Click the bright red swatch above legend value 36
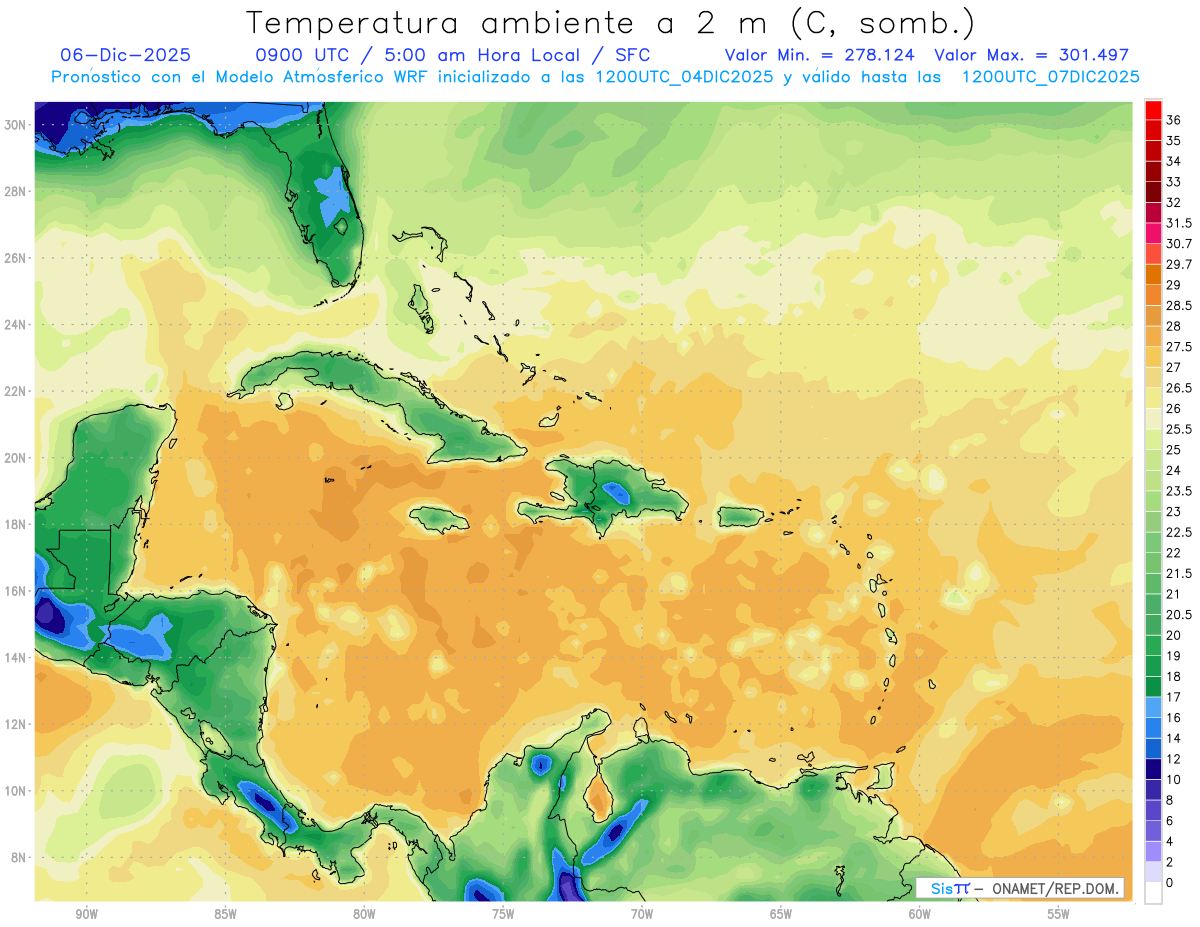 click(1153, 109)
